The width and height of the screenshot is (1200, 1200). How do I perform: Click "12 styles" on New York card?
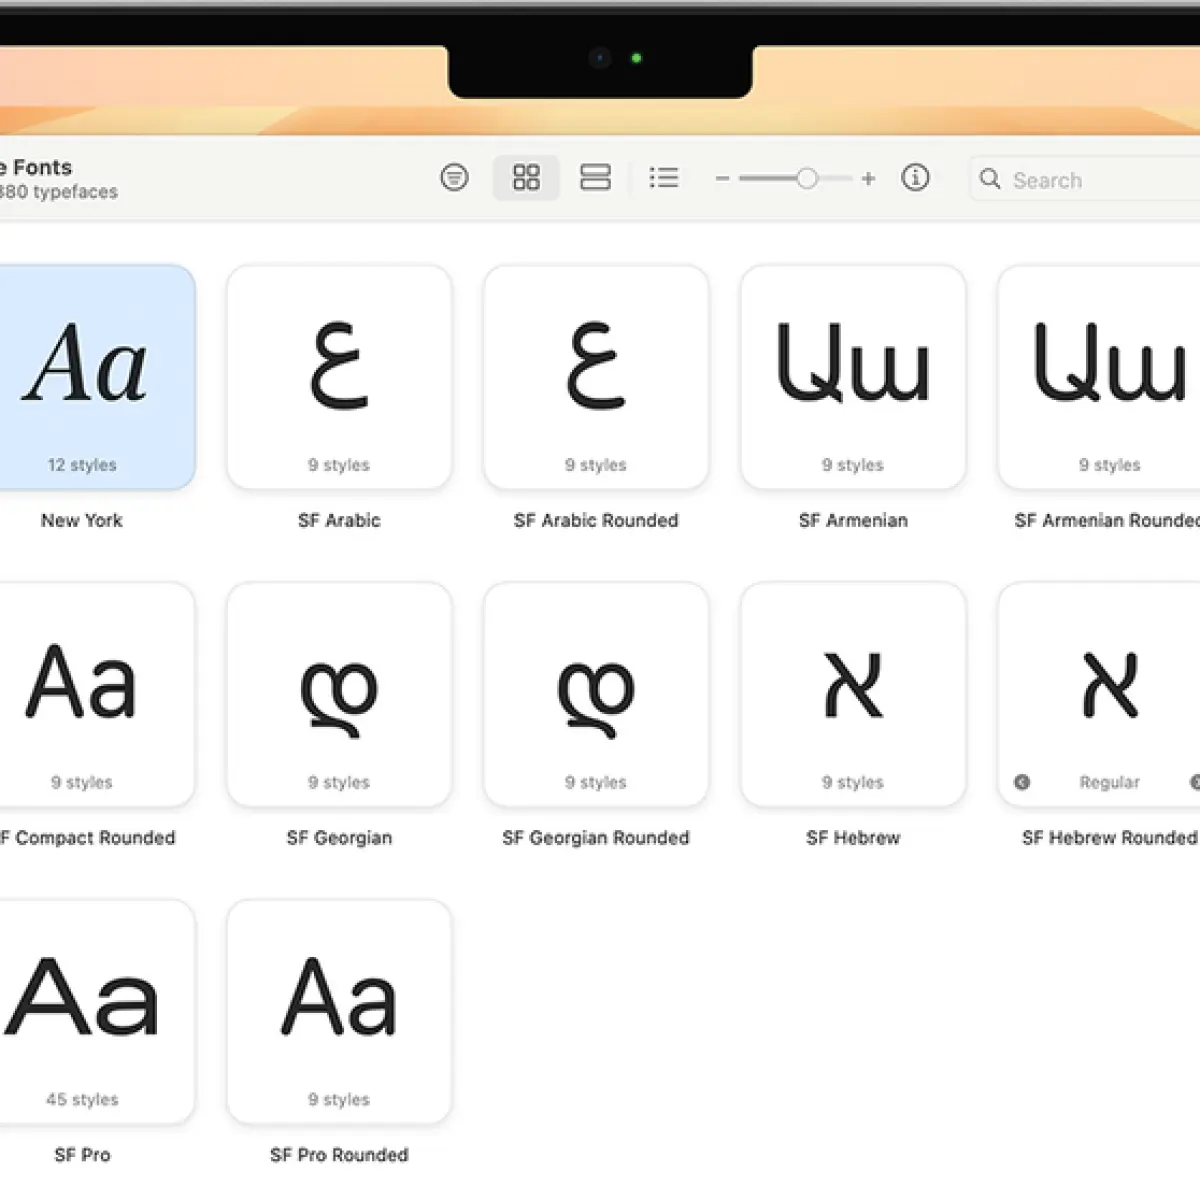[x=82, y=465]
